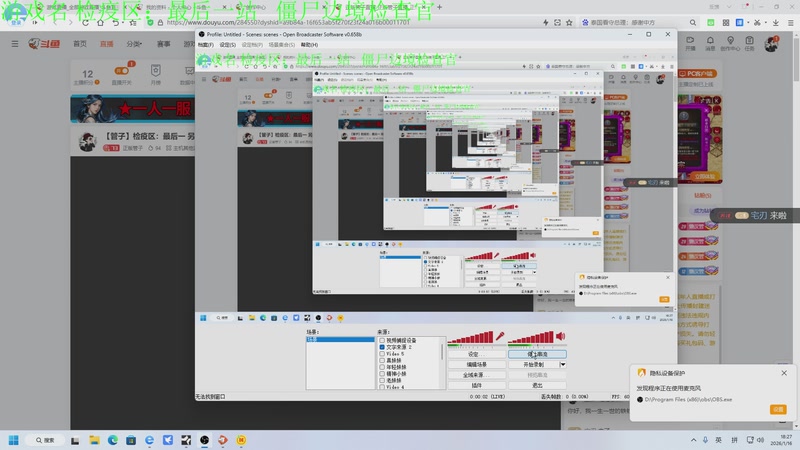Click the 退出 button in OBS
800x450 pixels.
[x=537, y=385]
